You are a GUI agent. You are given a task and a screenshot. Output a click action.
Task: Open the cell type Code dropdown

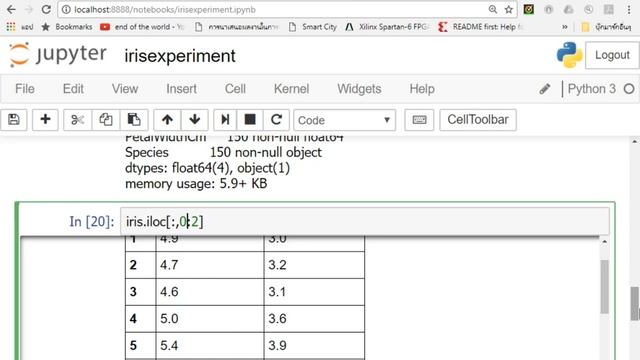(344, 120)
